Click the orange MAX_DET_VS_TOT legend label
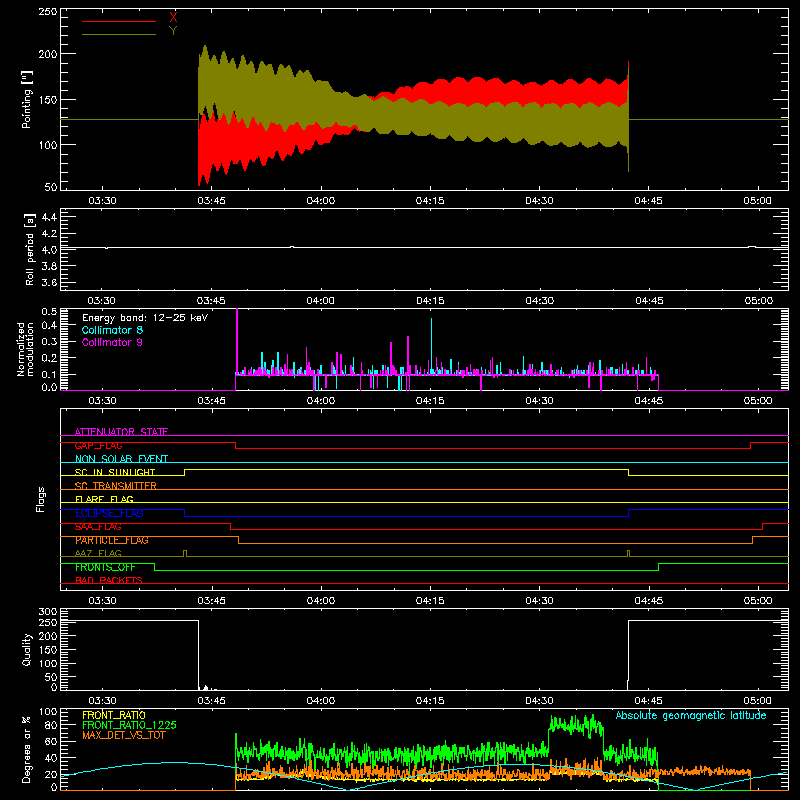This screenshot has width=800, height=800. click(123, 735)
